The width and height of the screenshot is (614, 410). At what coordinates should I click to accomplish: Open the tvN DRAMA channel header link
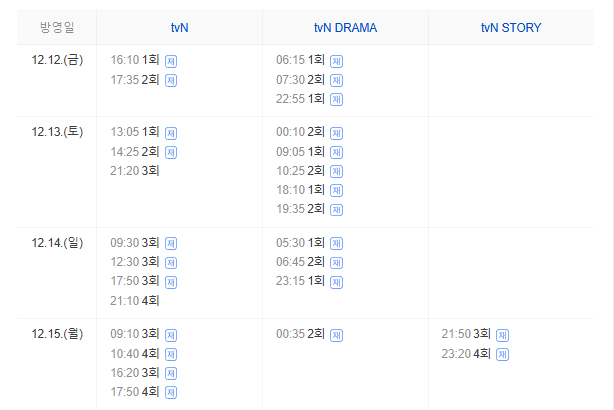click(x=345, y=28)
